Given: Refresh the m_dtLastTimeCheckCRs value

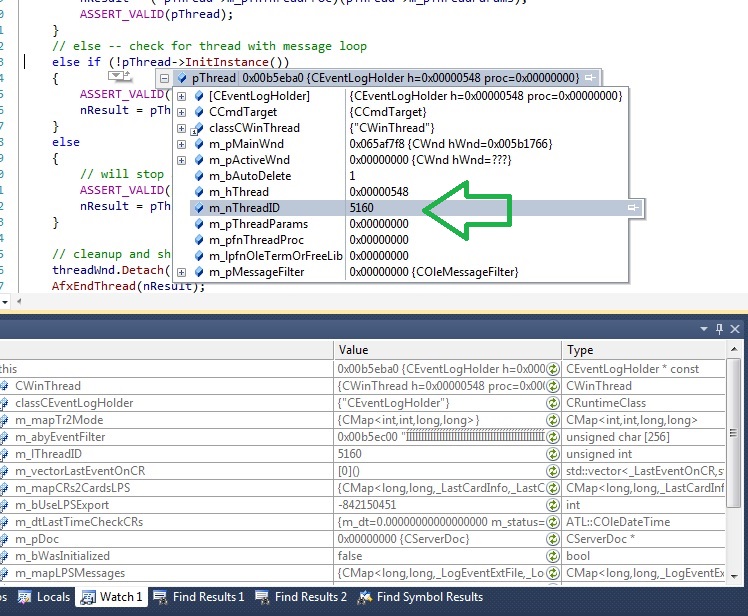Looking at the screenshot, I should (552, 522).
